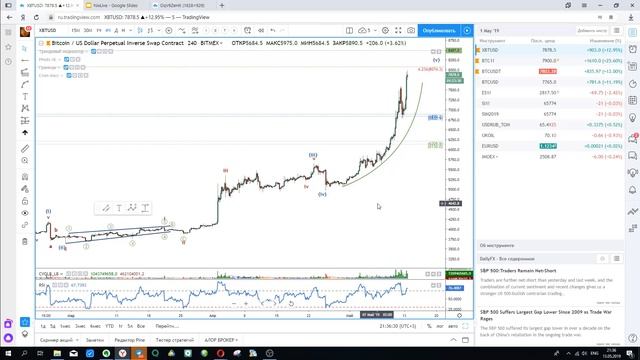Open notifications bell in right sidebar
The image size is (640, 360).
pyautogui.click(x=633, y=190)
